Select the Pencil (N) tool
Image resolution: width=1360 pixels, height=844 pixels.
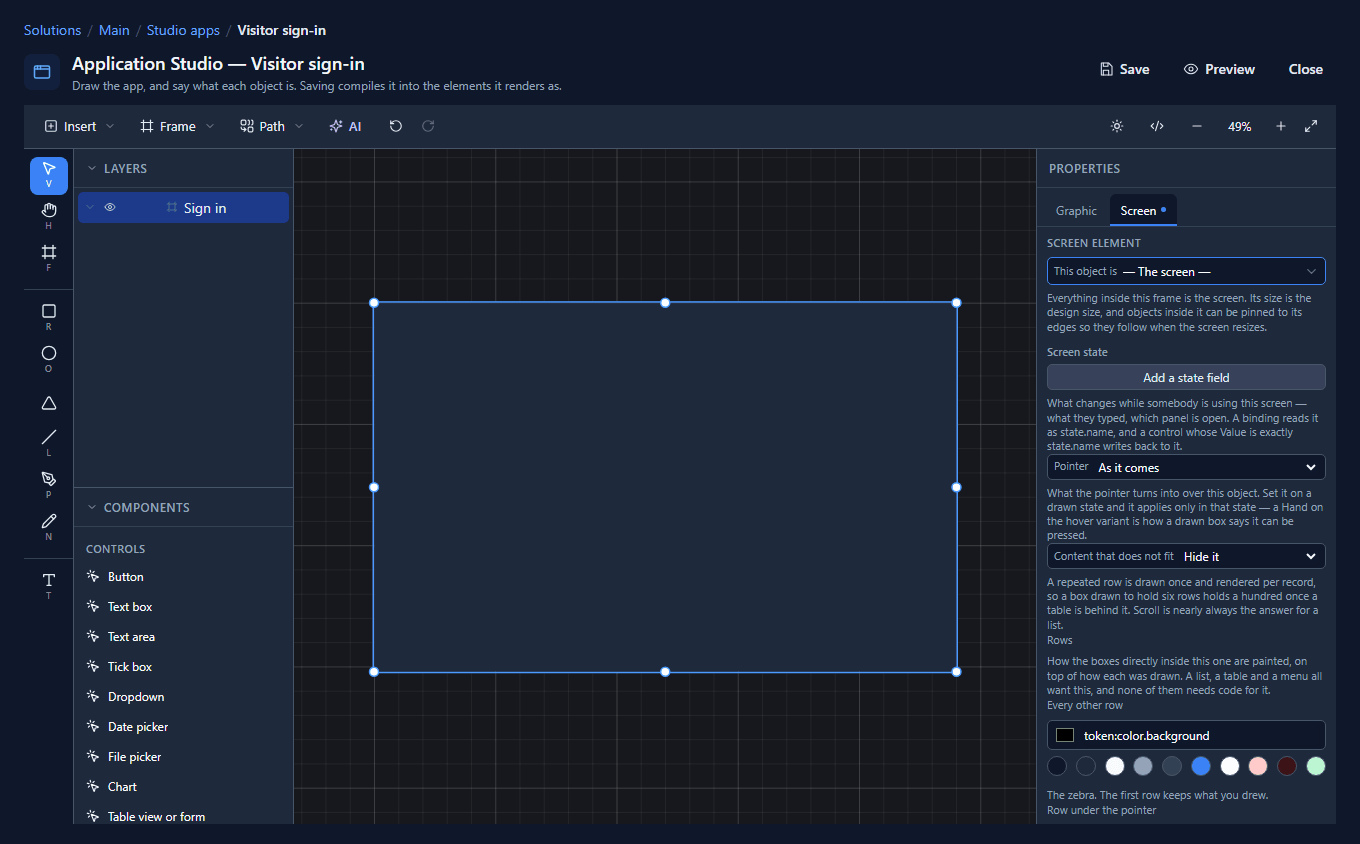(x=49, y=527)
